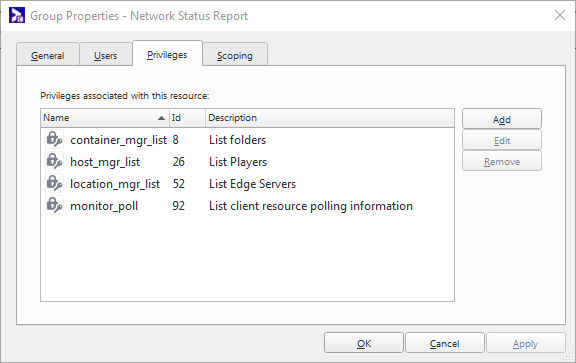Click the lock icon beside monitor_poll
The width and height of the screenshot is (576, 363).
point(54,206)
